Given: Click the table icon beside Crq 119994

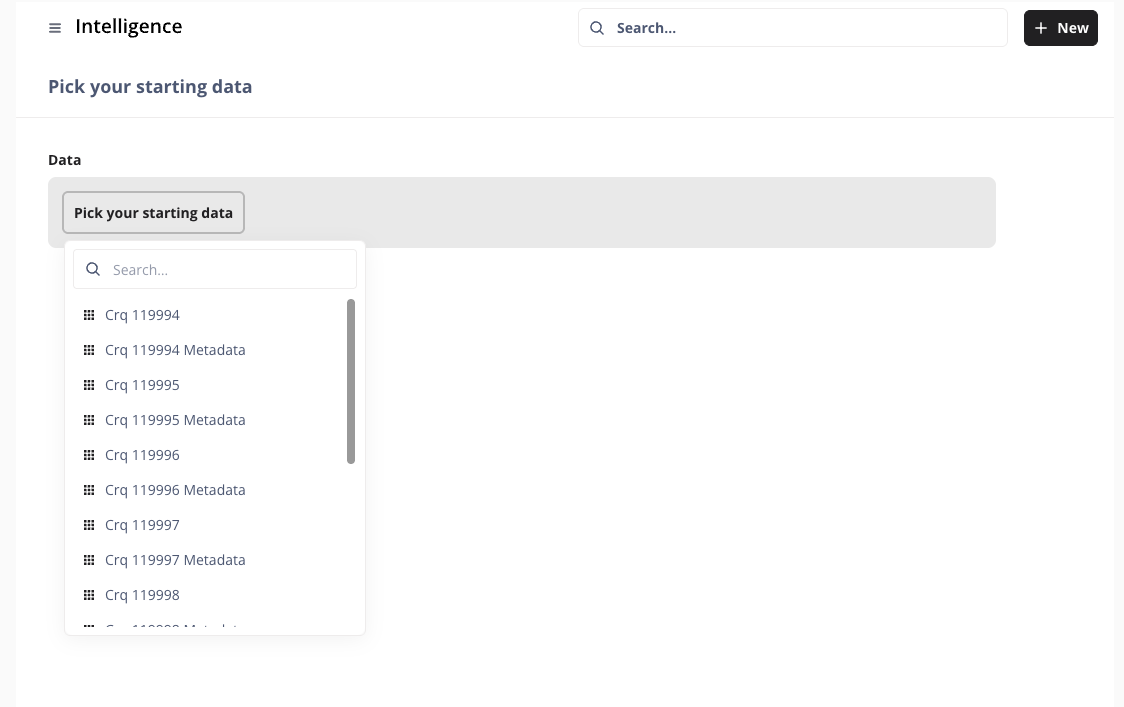Looking at the screenshot, I should click(89, 315).
